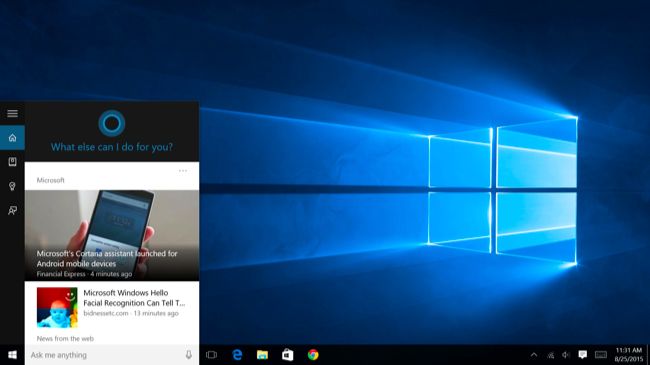This screenshot has width=650, height=365.
Task: Click the Windows Hello article thumbnail
Action: [57, 307]
